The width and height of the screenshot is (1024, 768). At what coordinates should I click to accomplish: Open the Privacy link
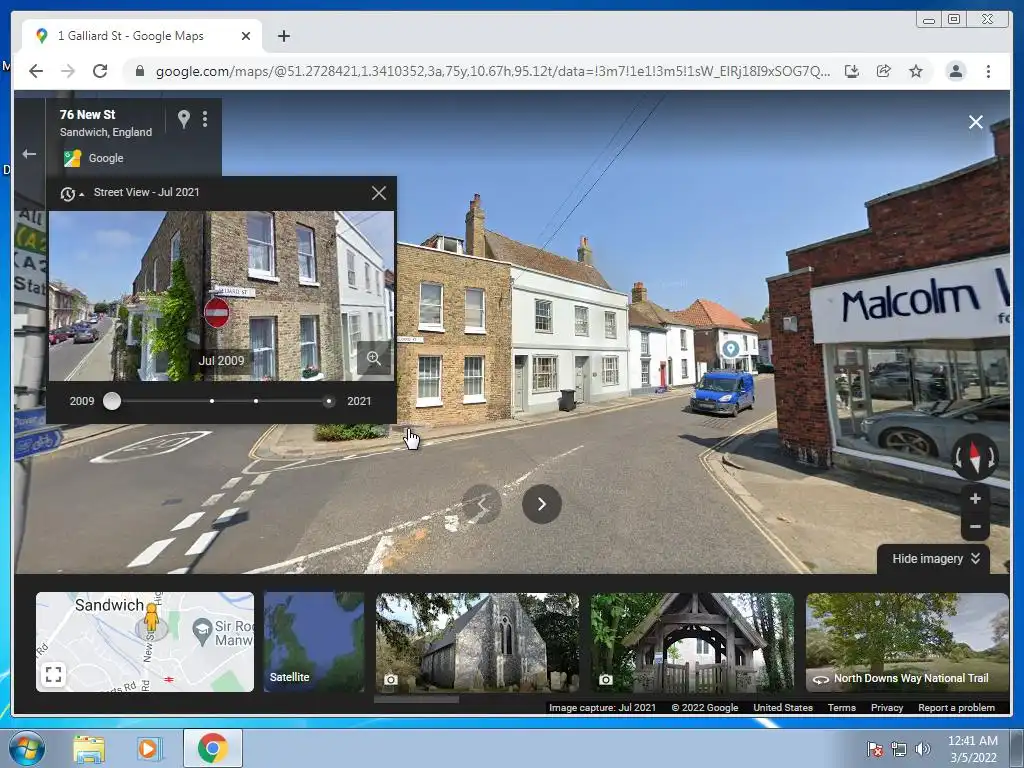(x=887, y=708)
